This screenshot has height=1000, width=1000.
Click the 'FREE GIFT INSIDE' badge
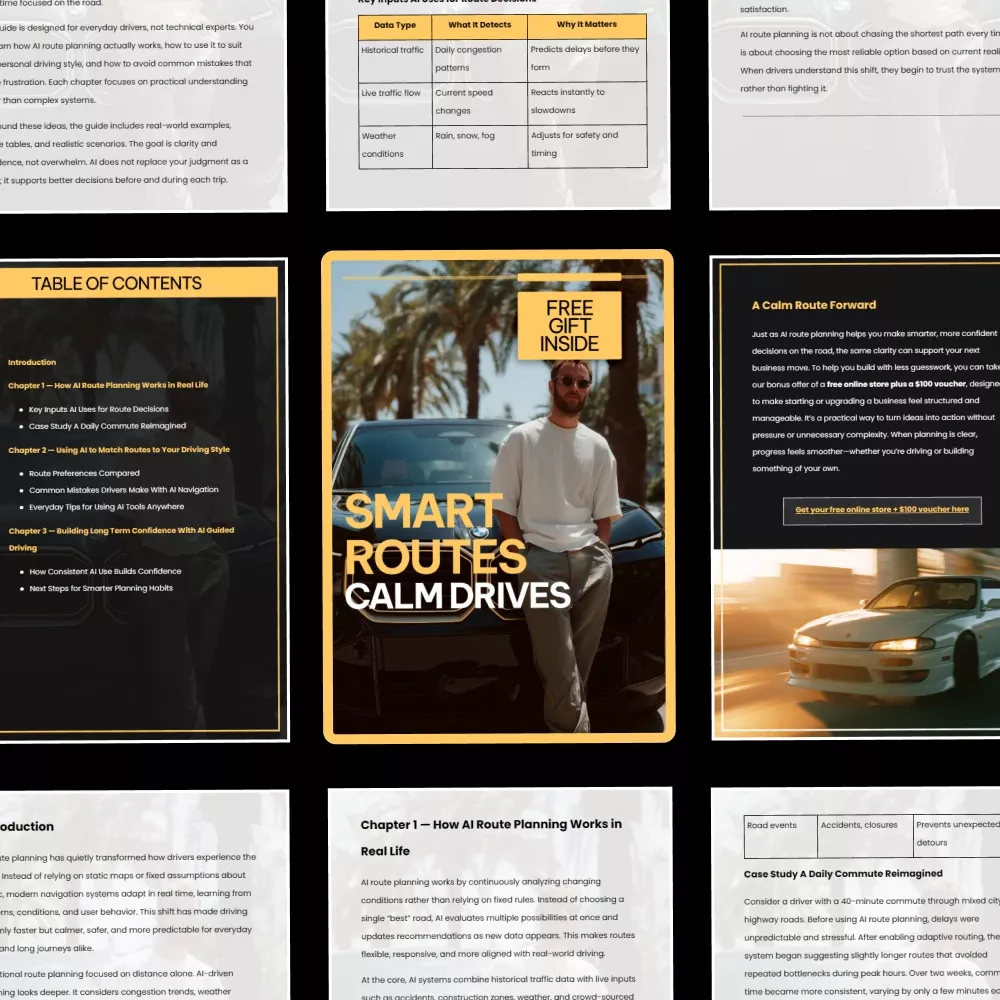coord(569,325)
